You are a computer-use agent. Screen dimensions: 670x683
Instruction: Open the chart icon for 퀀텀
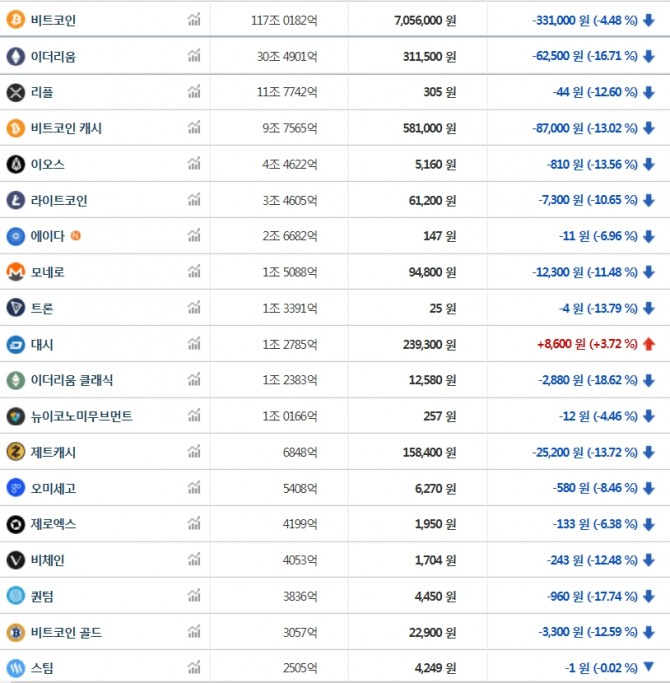[x=193, y=596]
